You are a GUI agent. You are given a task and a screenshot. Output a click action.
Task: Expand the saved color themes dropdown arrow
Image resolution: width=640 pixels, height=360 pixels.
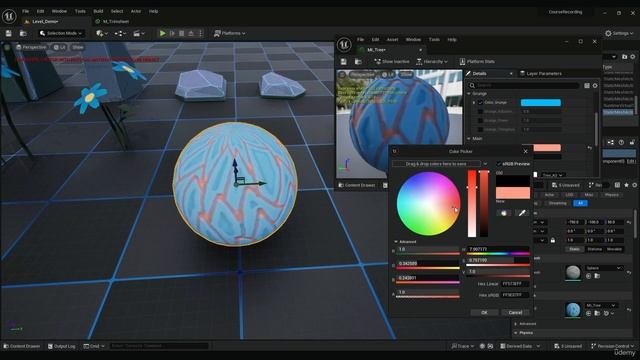(485, 164)
